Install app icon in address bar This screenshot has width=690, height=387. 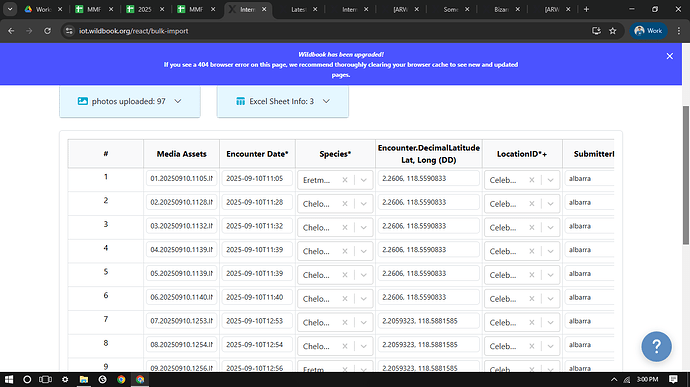point(596,31)
